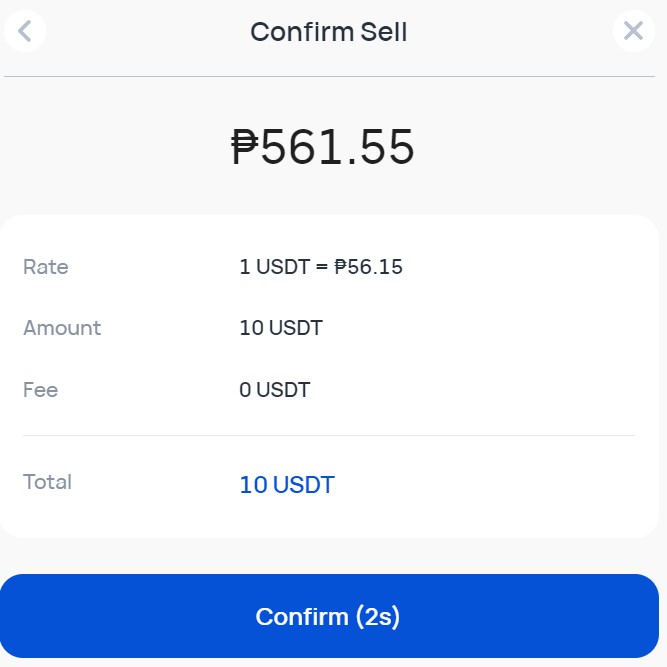Select the 10 USDT amount value

coord(281,328)
